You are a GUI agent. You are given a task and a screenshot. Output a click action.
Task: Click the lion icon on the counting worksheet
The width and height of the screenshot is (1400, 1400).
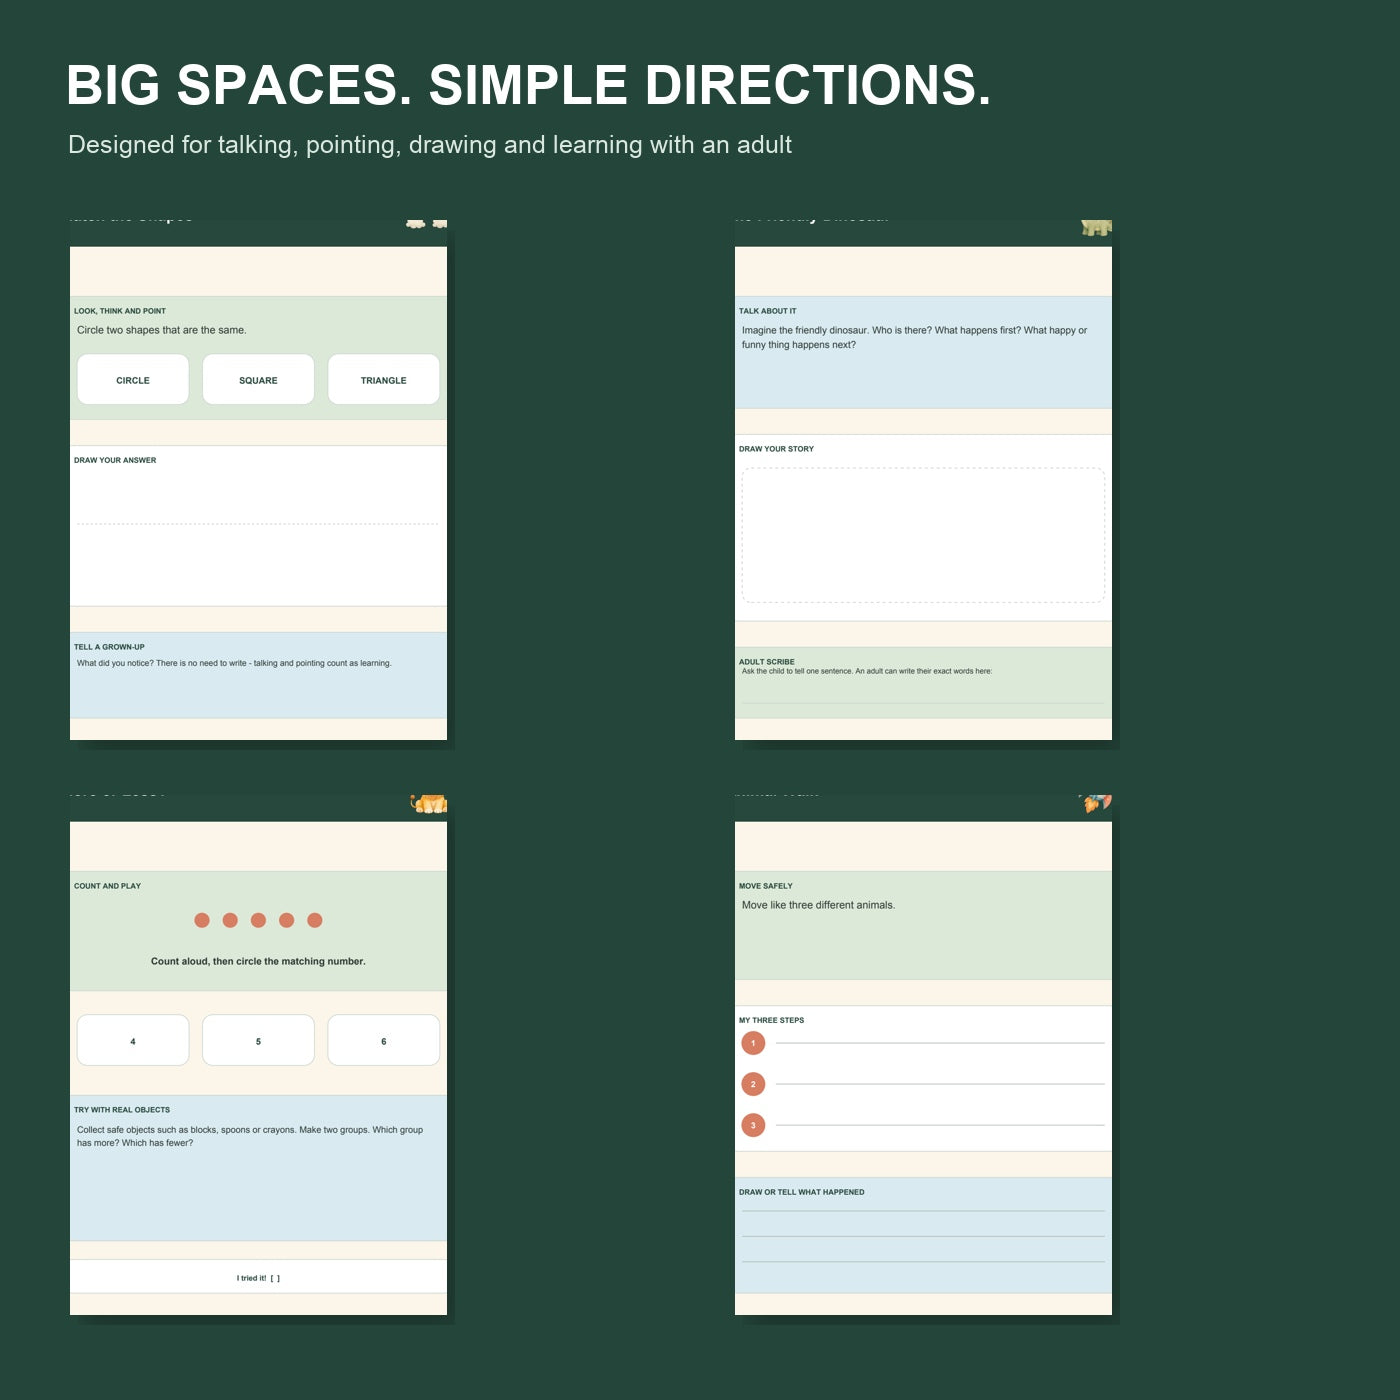point(429,804)
